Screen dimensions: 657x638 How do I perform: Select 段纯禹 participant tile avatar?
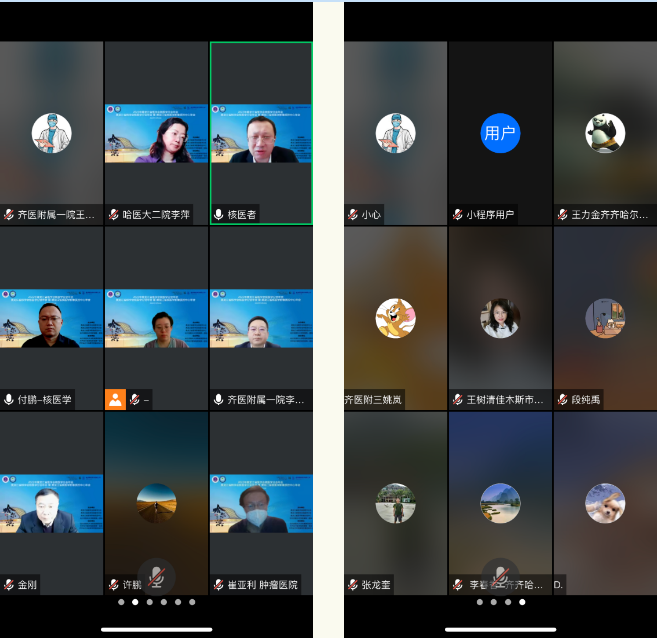click(x=605, y=318)
